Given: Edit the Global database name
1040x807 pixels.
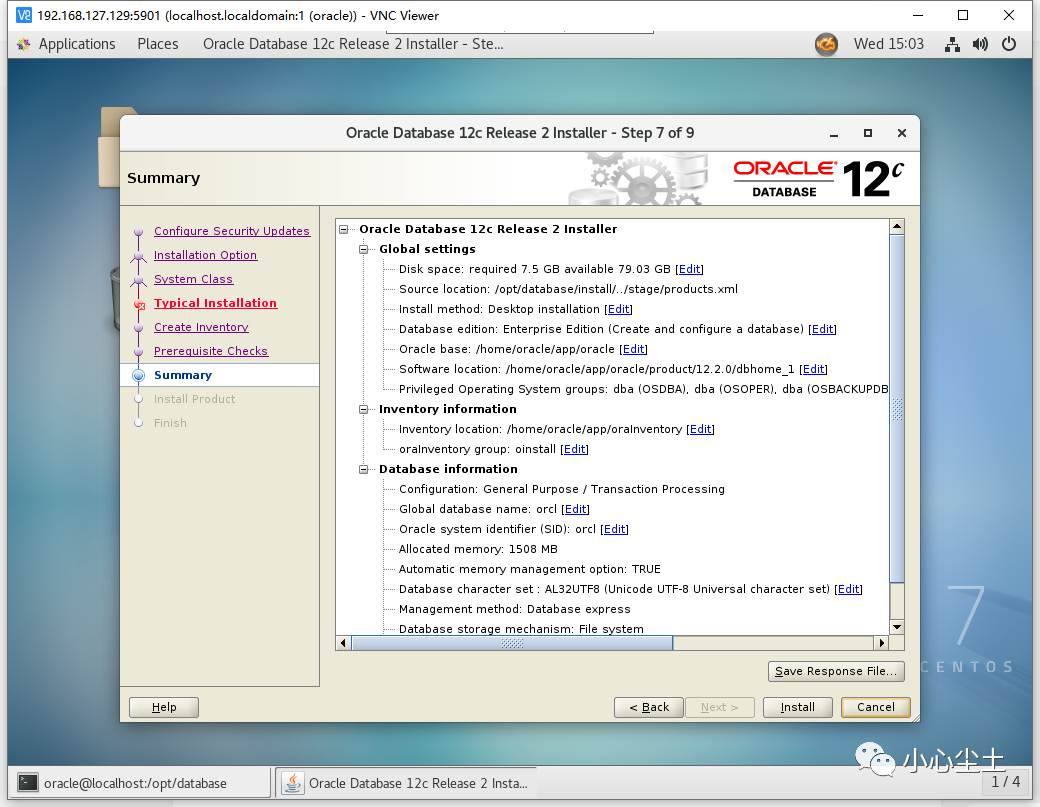Looking at the screenshot, I should (x=575, y=509).
